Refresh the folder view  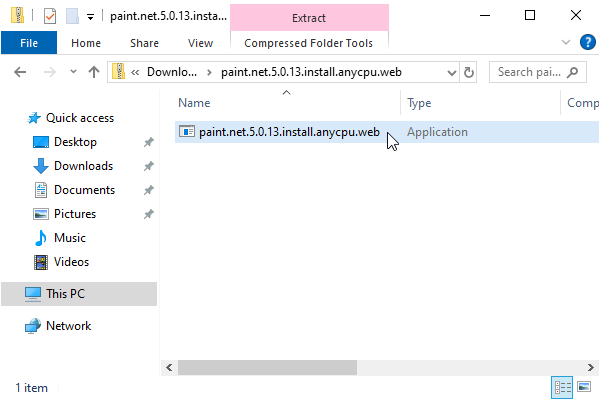pos(468,72)
